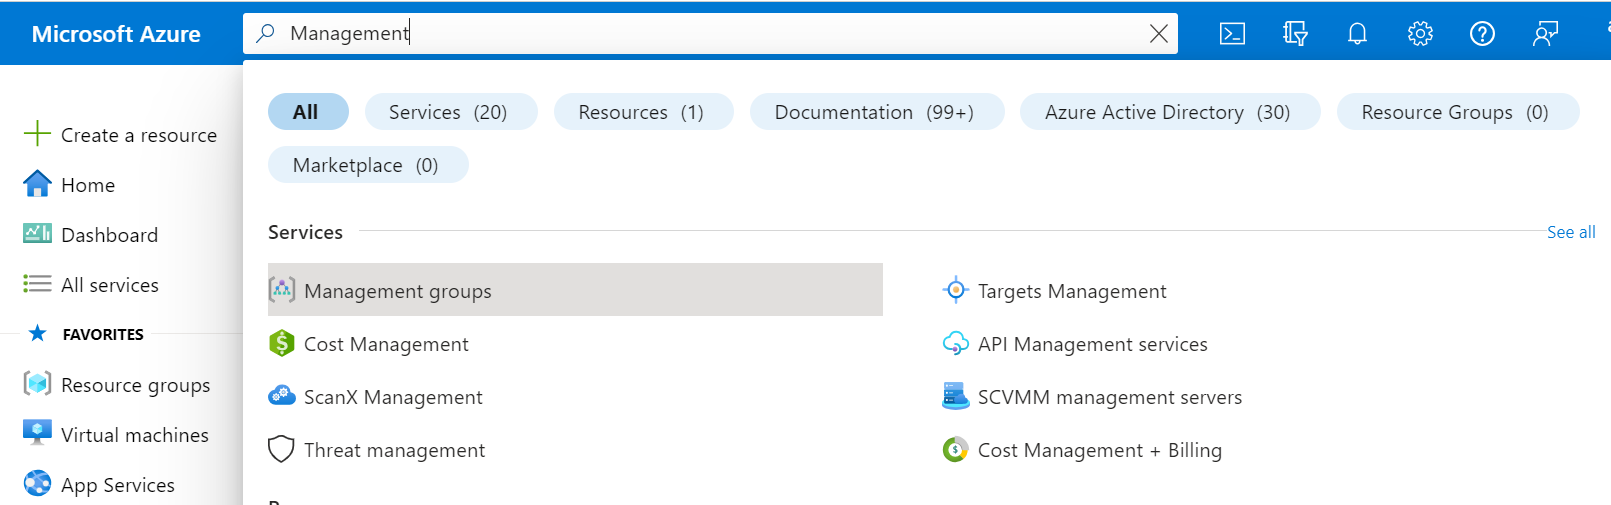Open All services in the sidebar

point(110,285)
